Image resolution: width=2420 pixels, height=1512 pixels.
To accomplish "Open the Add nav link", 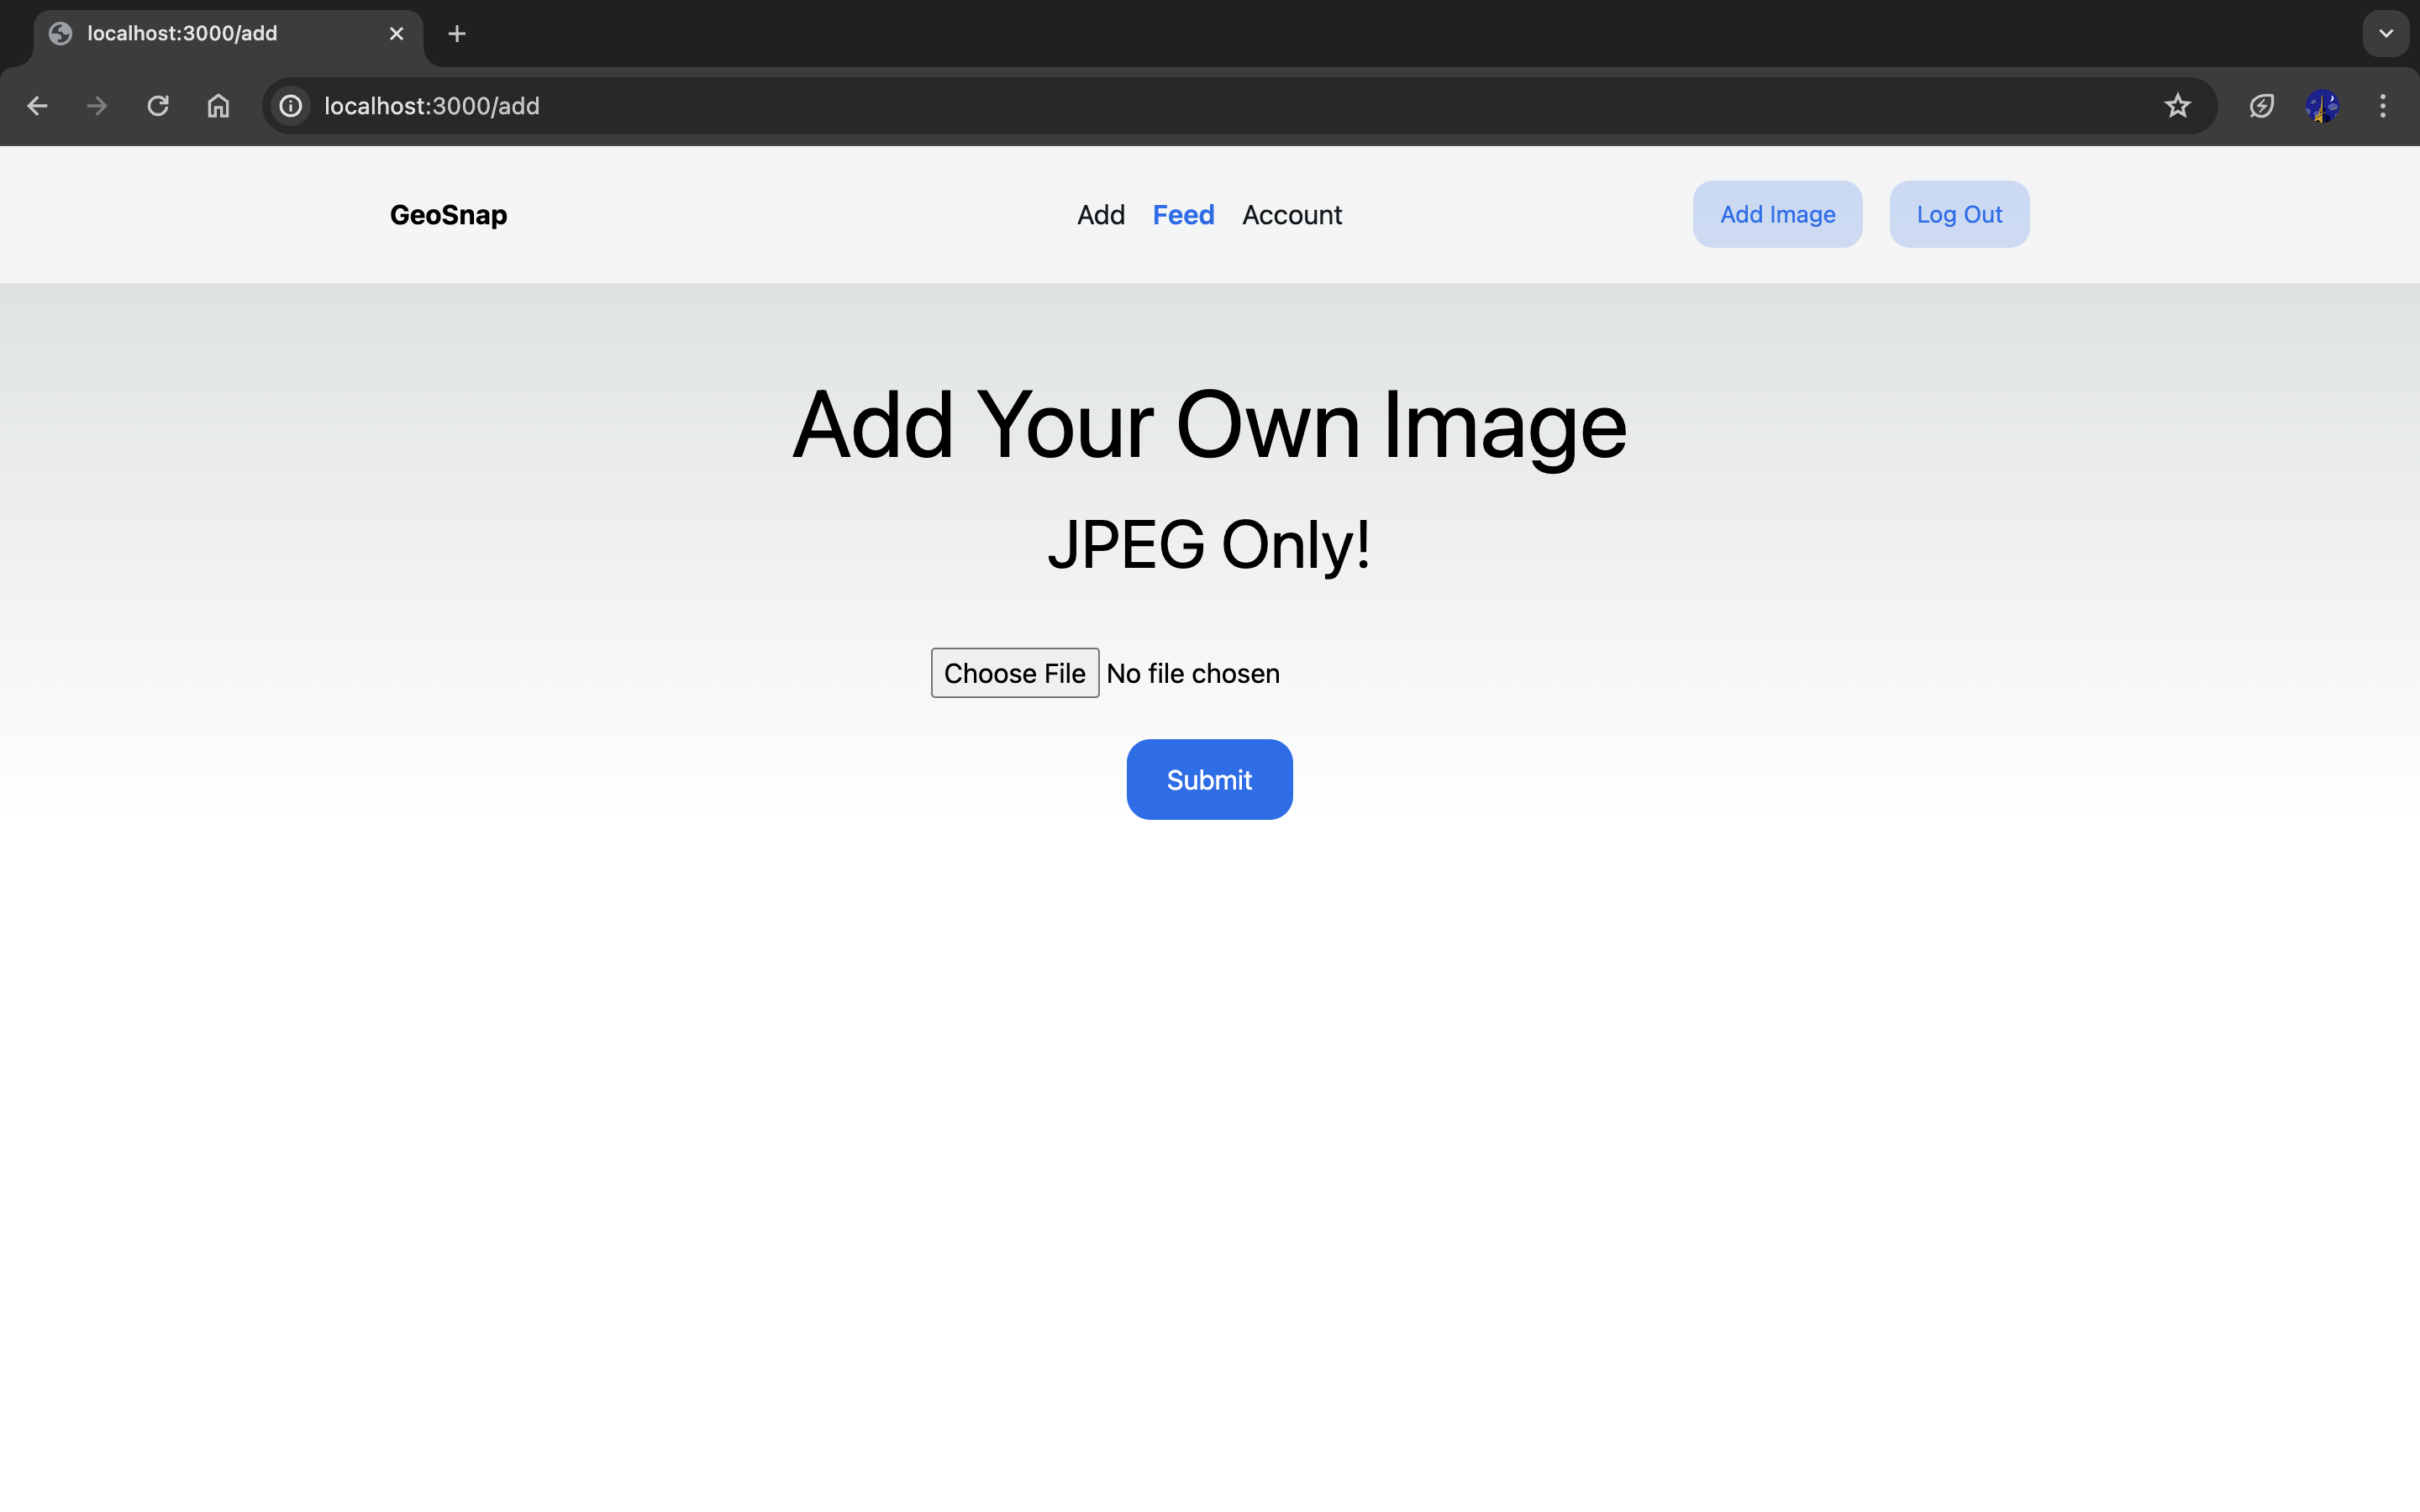I will 1100,215.
